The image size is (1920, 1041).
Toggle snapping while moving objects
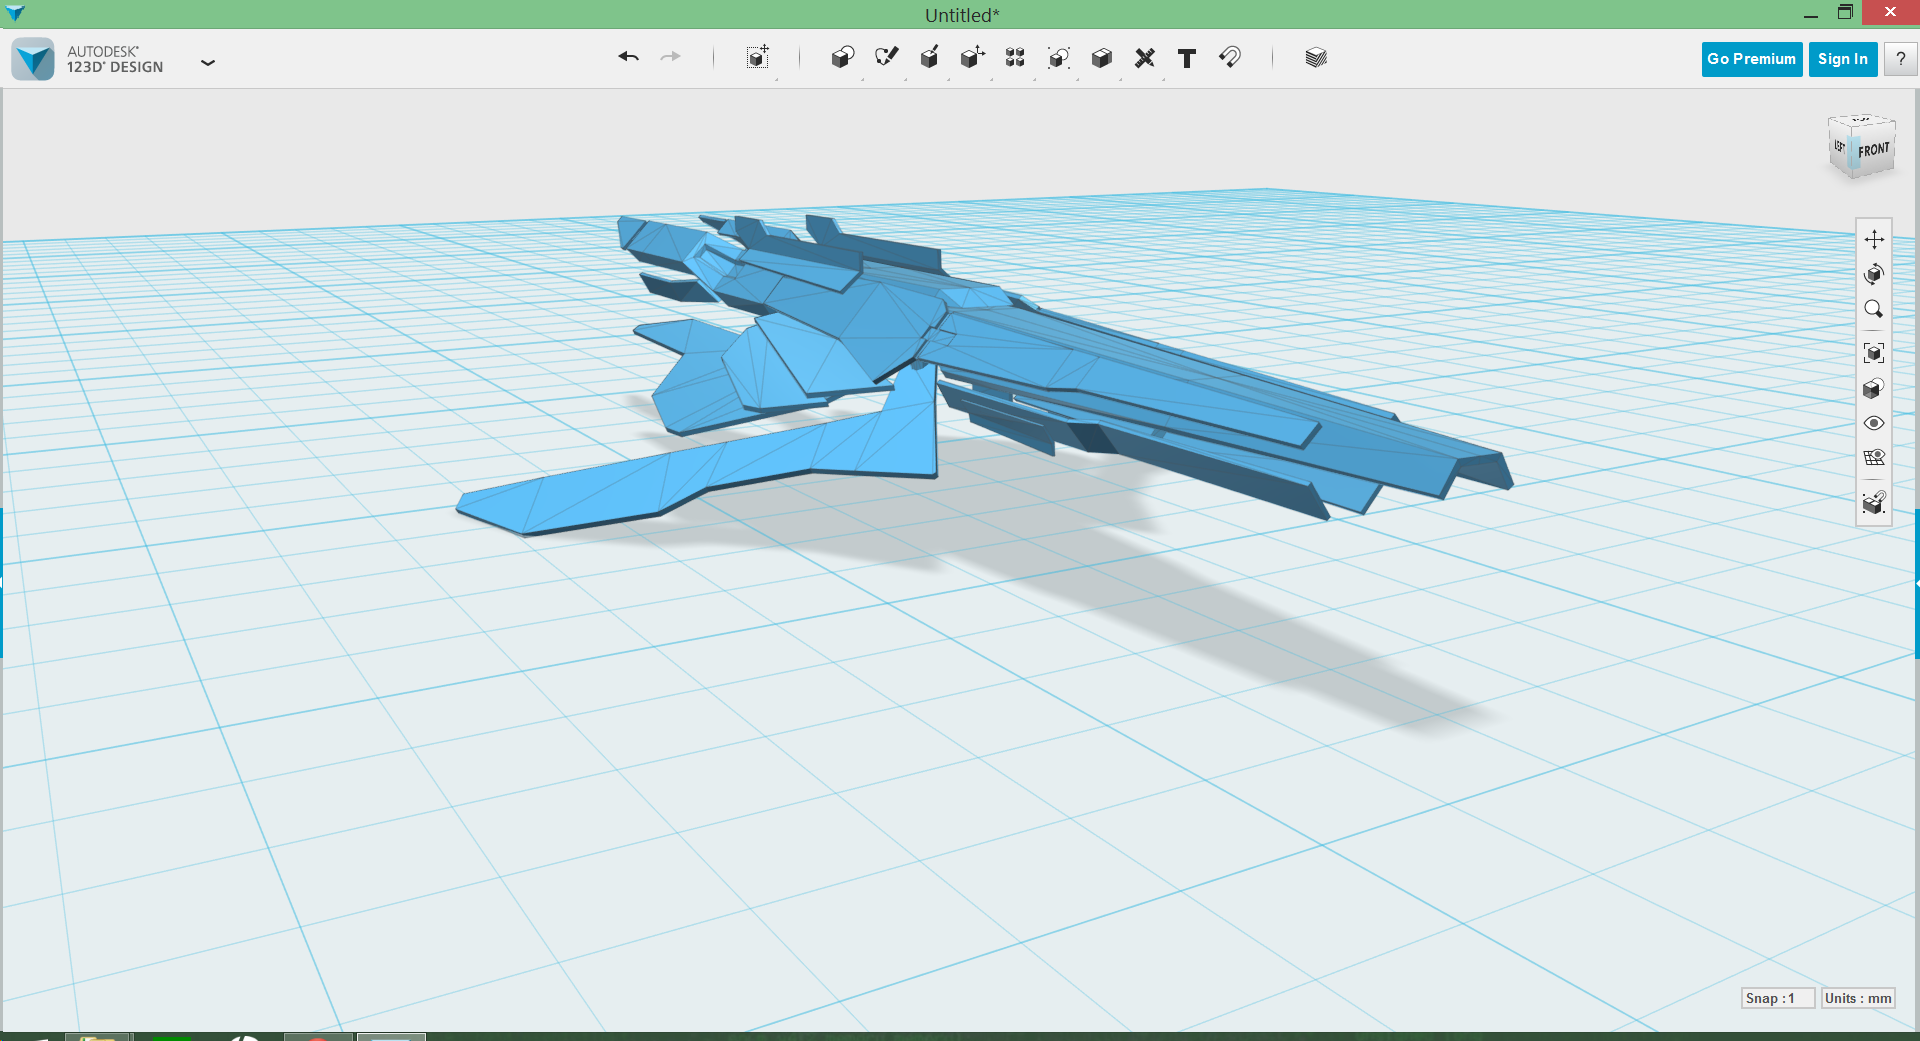click(x=1874, y=502)
